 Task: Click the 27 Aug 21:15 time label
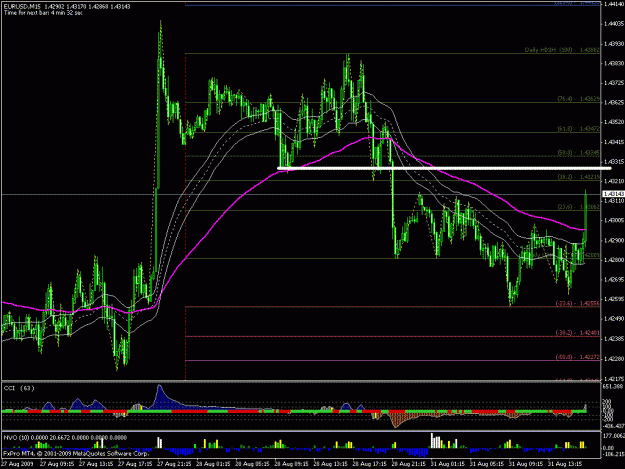[x=174, y=464]
